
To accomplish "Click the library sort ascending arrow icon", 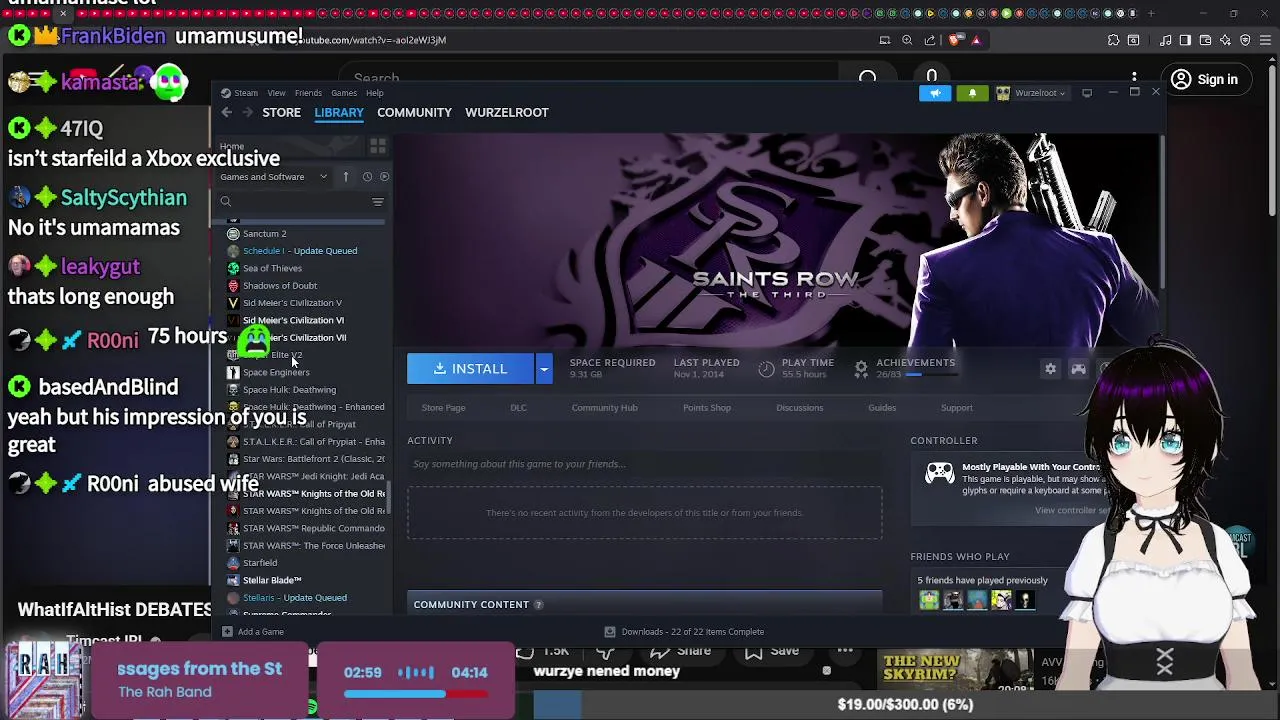I will point(346,177).
